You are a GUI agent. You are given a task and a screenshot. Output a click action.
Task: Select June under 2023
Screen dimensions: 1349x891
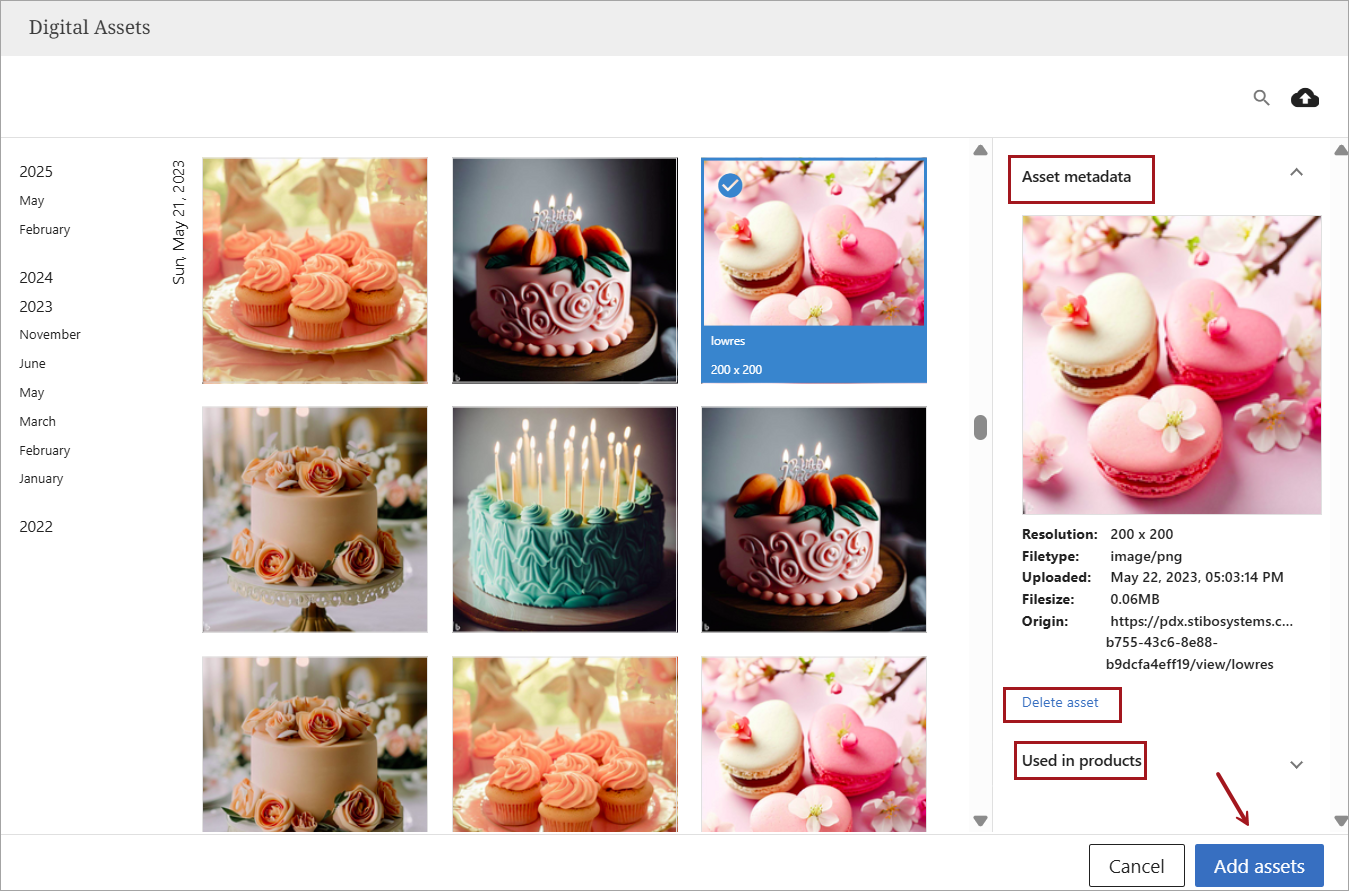(32, 364)
